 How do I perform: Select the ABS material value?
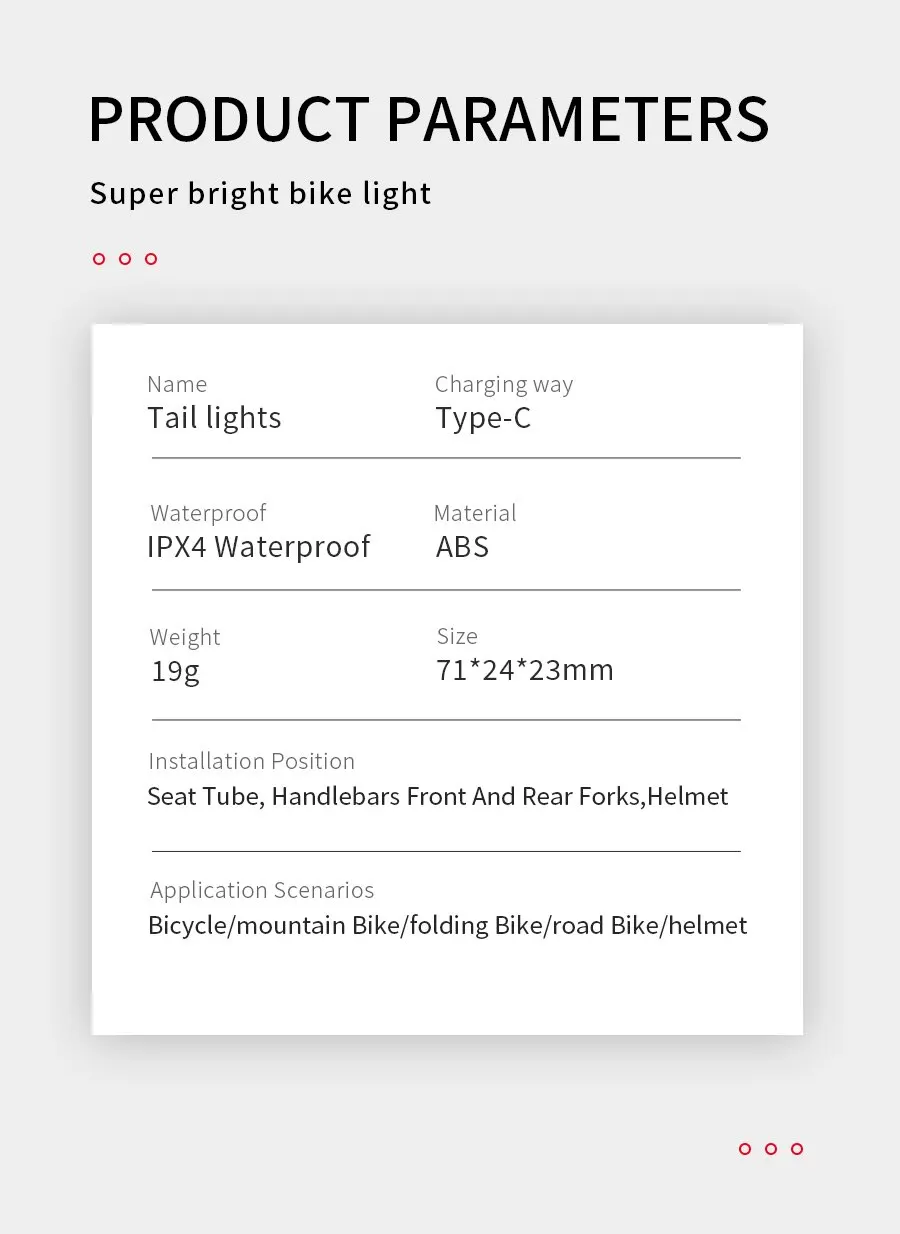pyautogui.click(x=462, y=547)
